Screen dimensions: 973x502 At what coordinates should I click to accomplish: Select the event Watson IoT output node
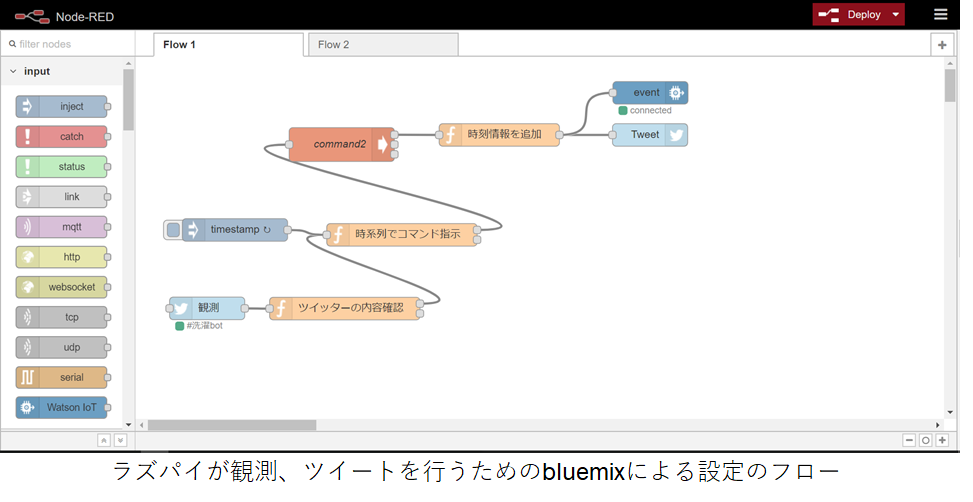650,93
